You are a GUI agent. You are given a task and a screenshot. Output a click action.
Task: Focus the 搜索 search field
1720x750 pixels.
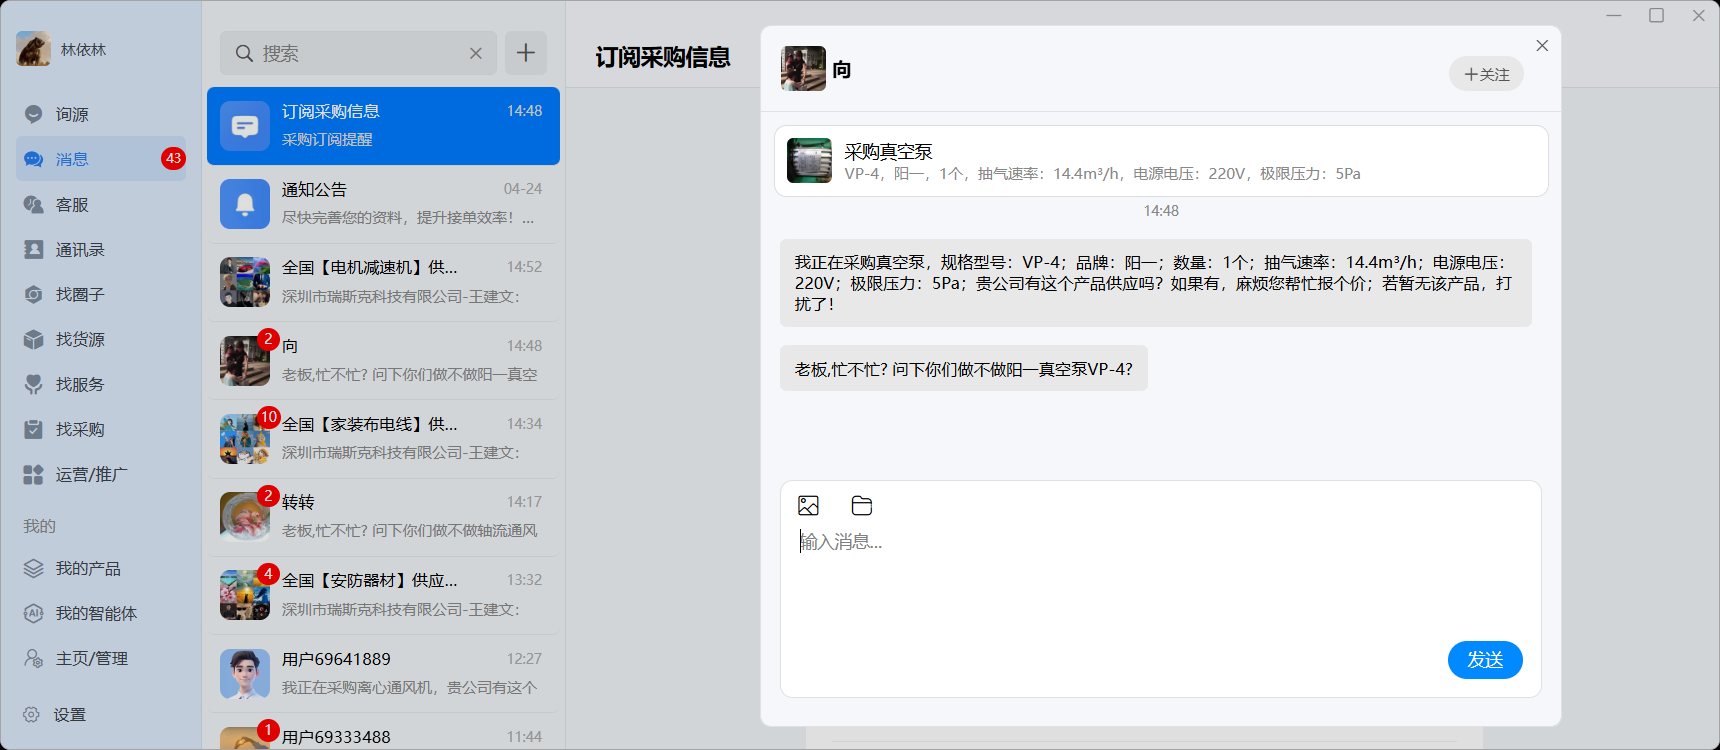(358, 53)
